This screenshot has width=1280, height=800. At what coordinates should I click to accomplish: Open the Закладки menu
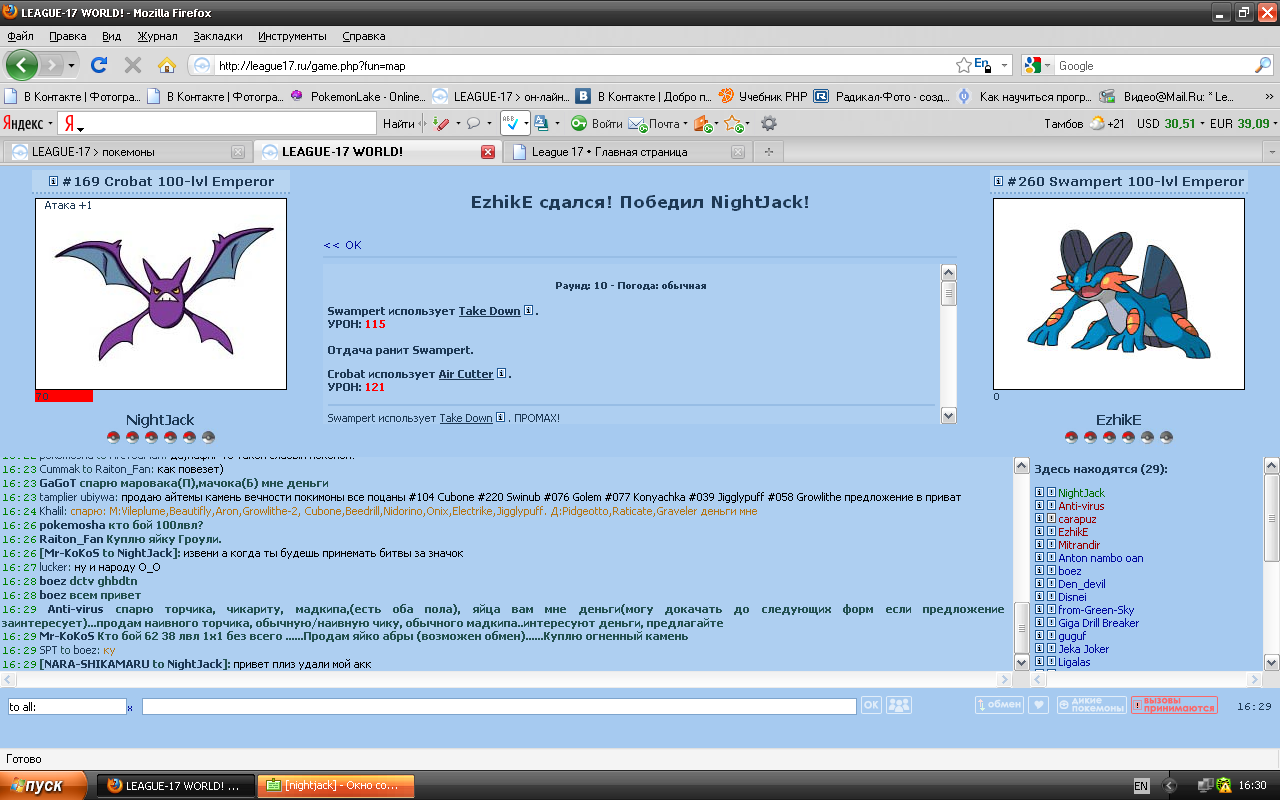(x=217, y=36)
